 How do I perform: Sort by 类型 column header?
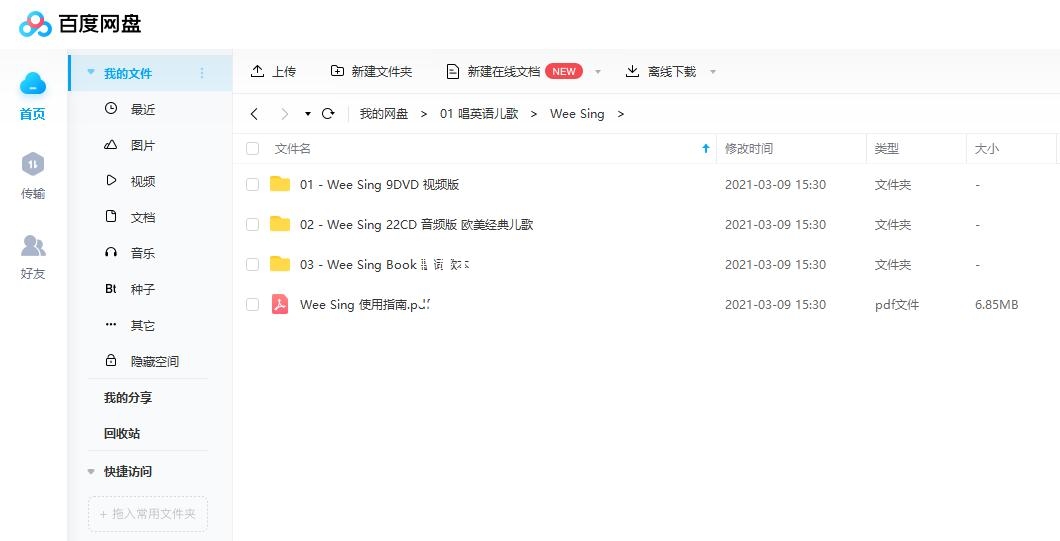(x=886, y=149)
